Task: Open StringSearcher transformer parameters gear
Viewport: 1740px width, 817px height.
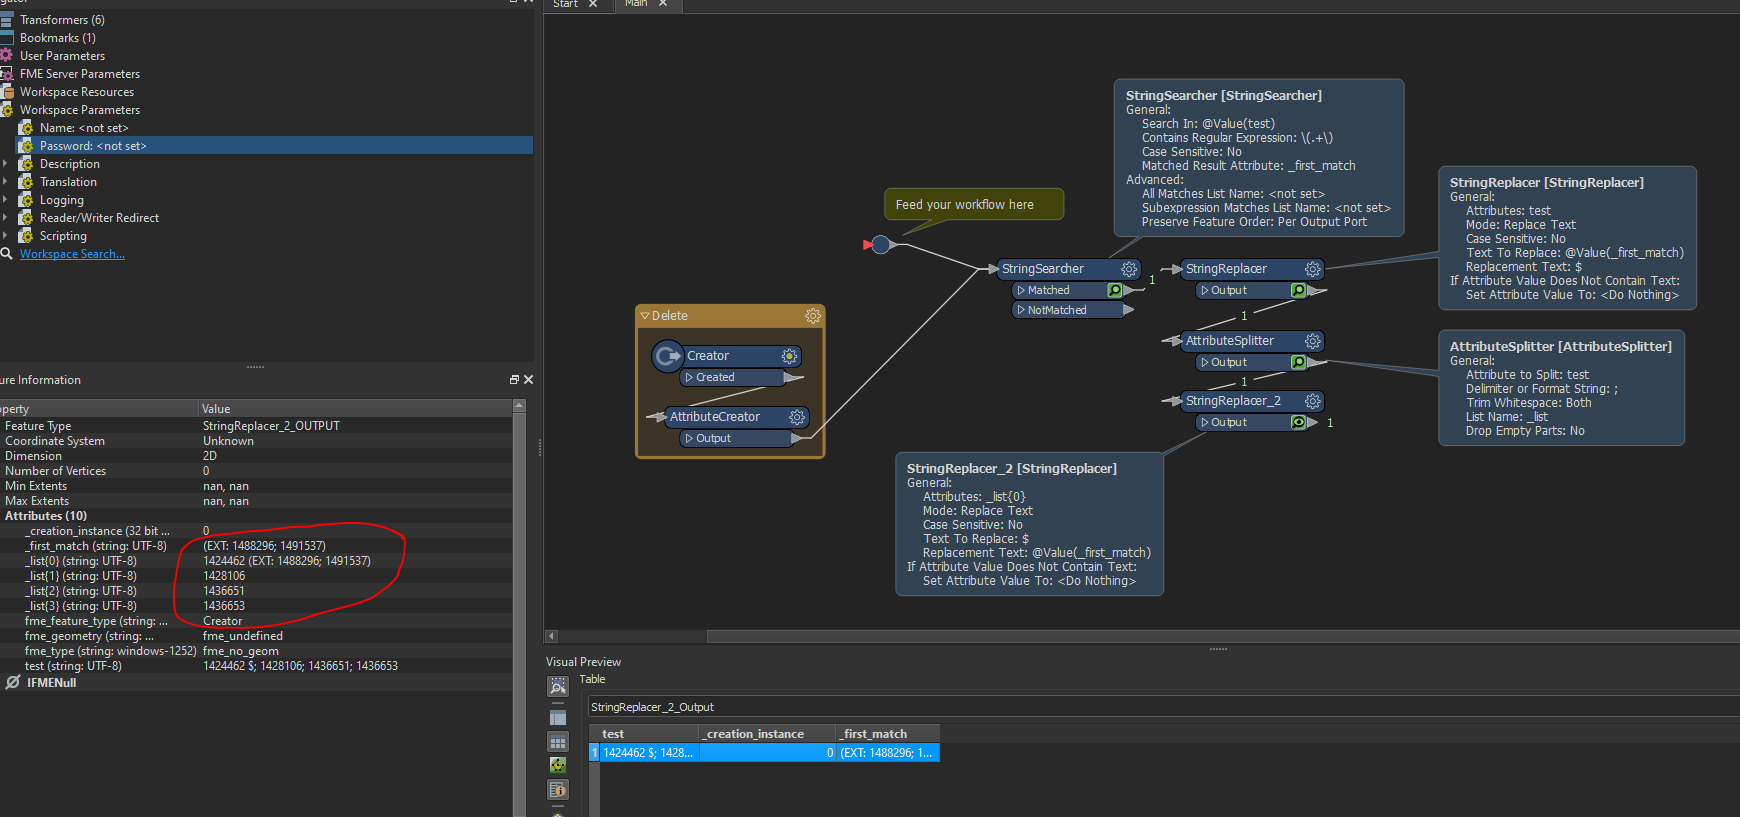Action: 1129,269
